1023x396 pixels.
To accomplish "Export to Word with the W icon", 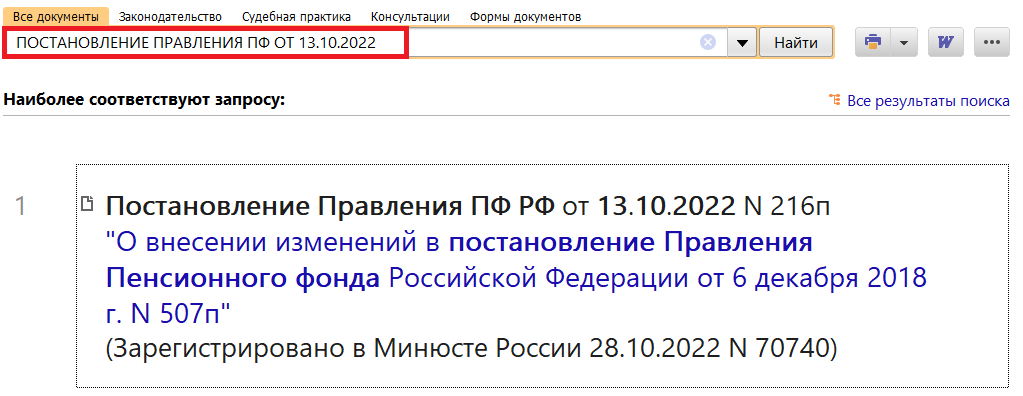I will [x=945, y=42].
